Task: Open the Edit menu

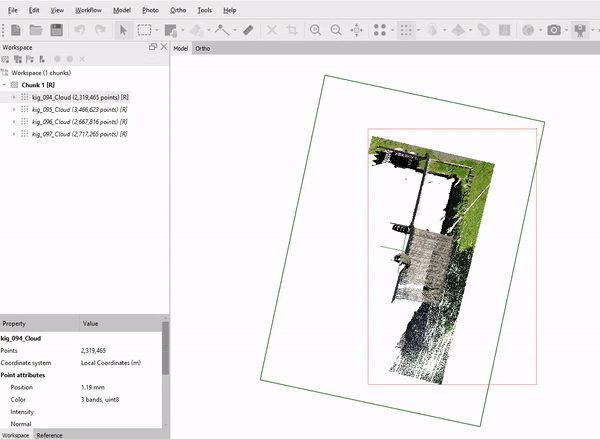Action: (x=34, y=10)
